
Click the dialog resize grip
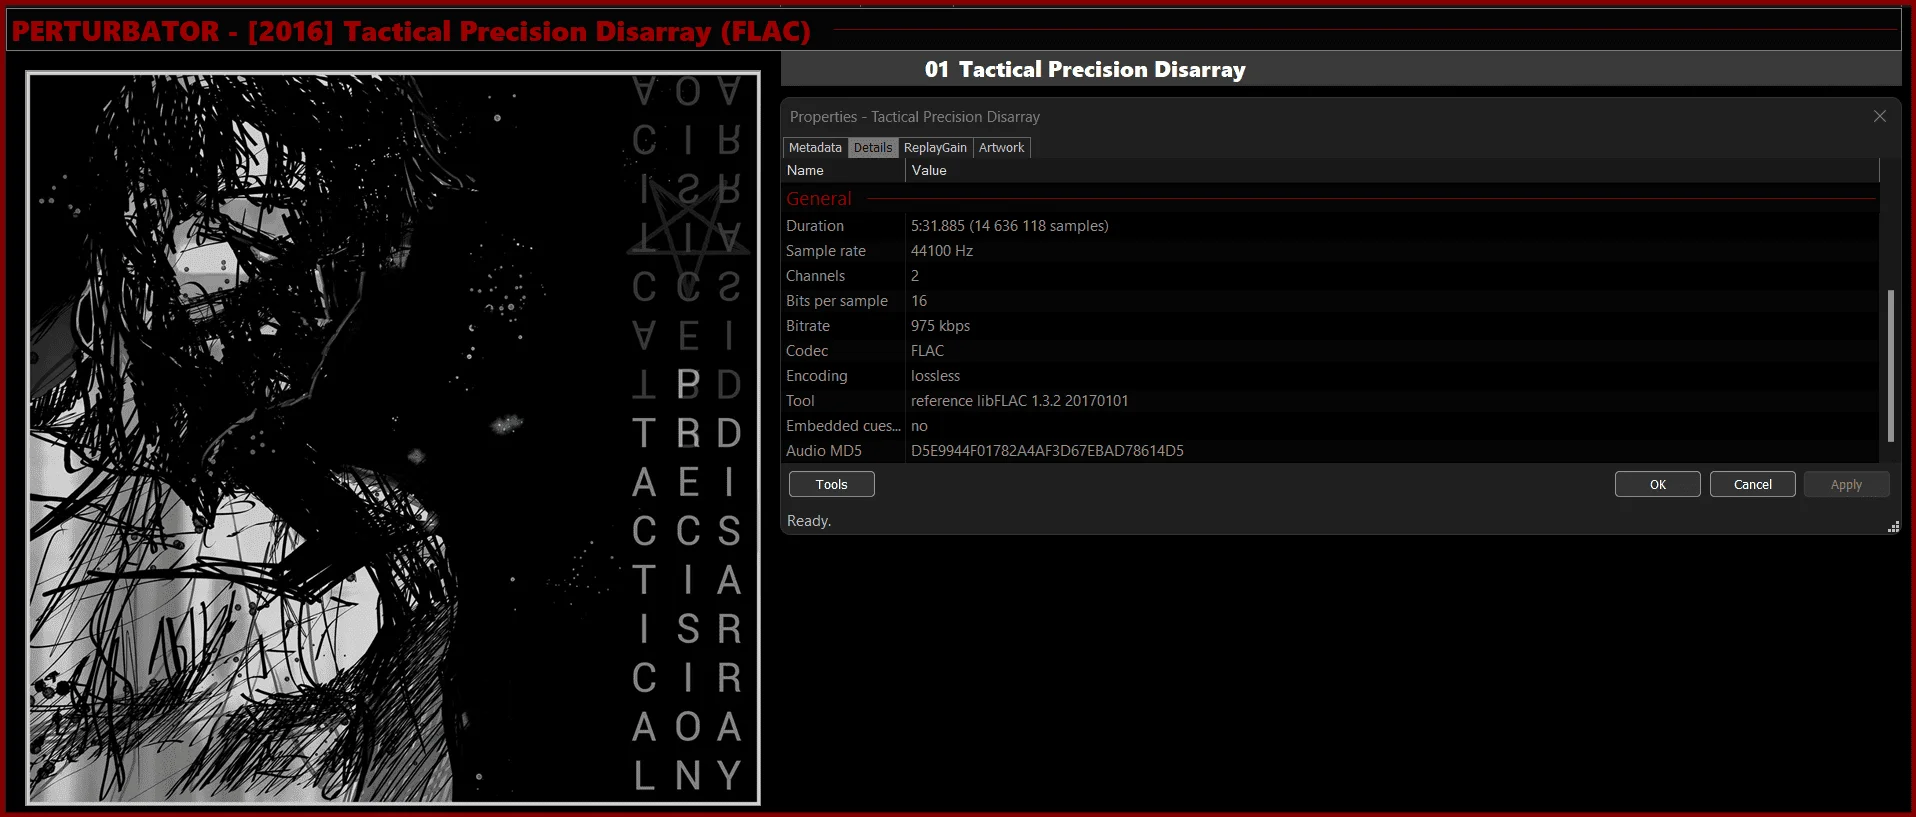tap(1893, 527)
